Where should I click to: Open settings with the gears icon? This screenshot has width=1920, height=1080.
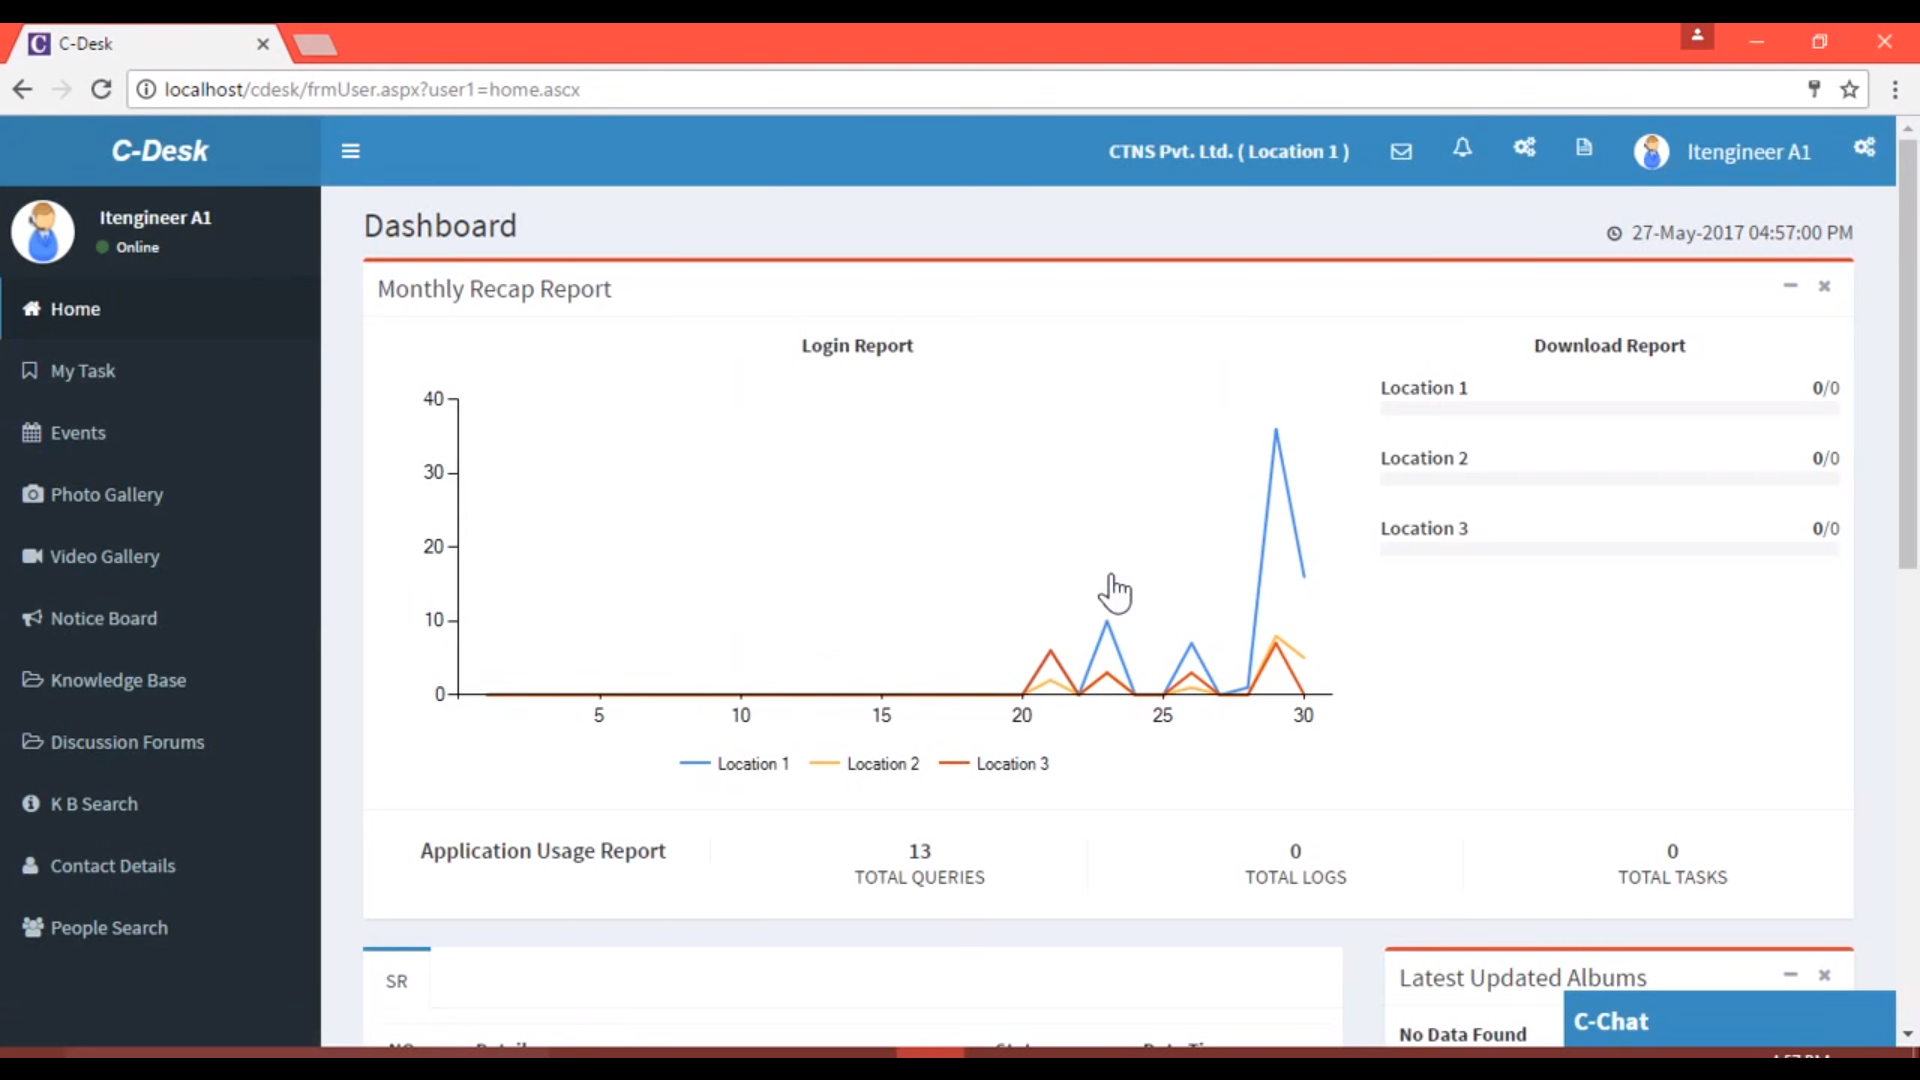click(1524, 148)
